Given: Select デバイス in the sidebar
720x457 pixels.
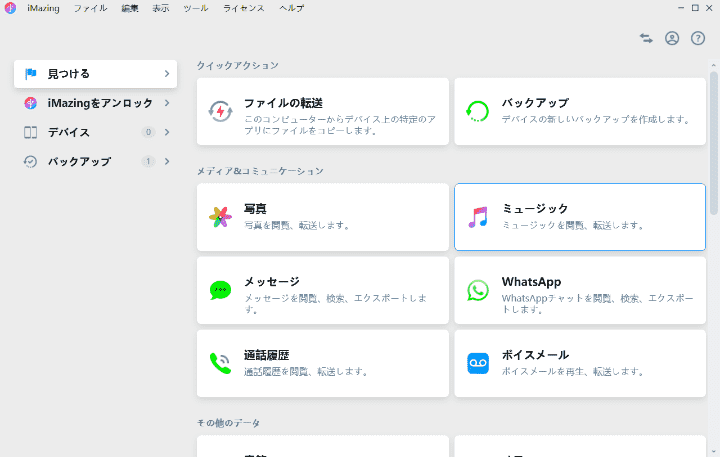Looking at the screenshot, I should tap(96, 132).
